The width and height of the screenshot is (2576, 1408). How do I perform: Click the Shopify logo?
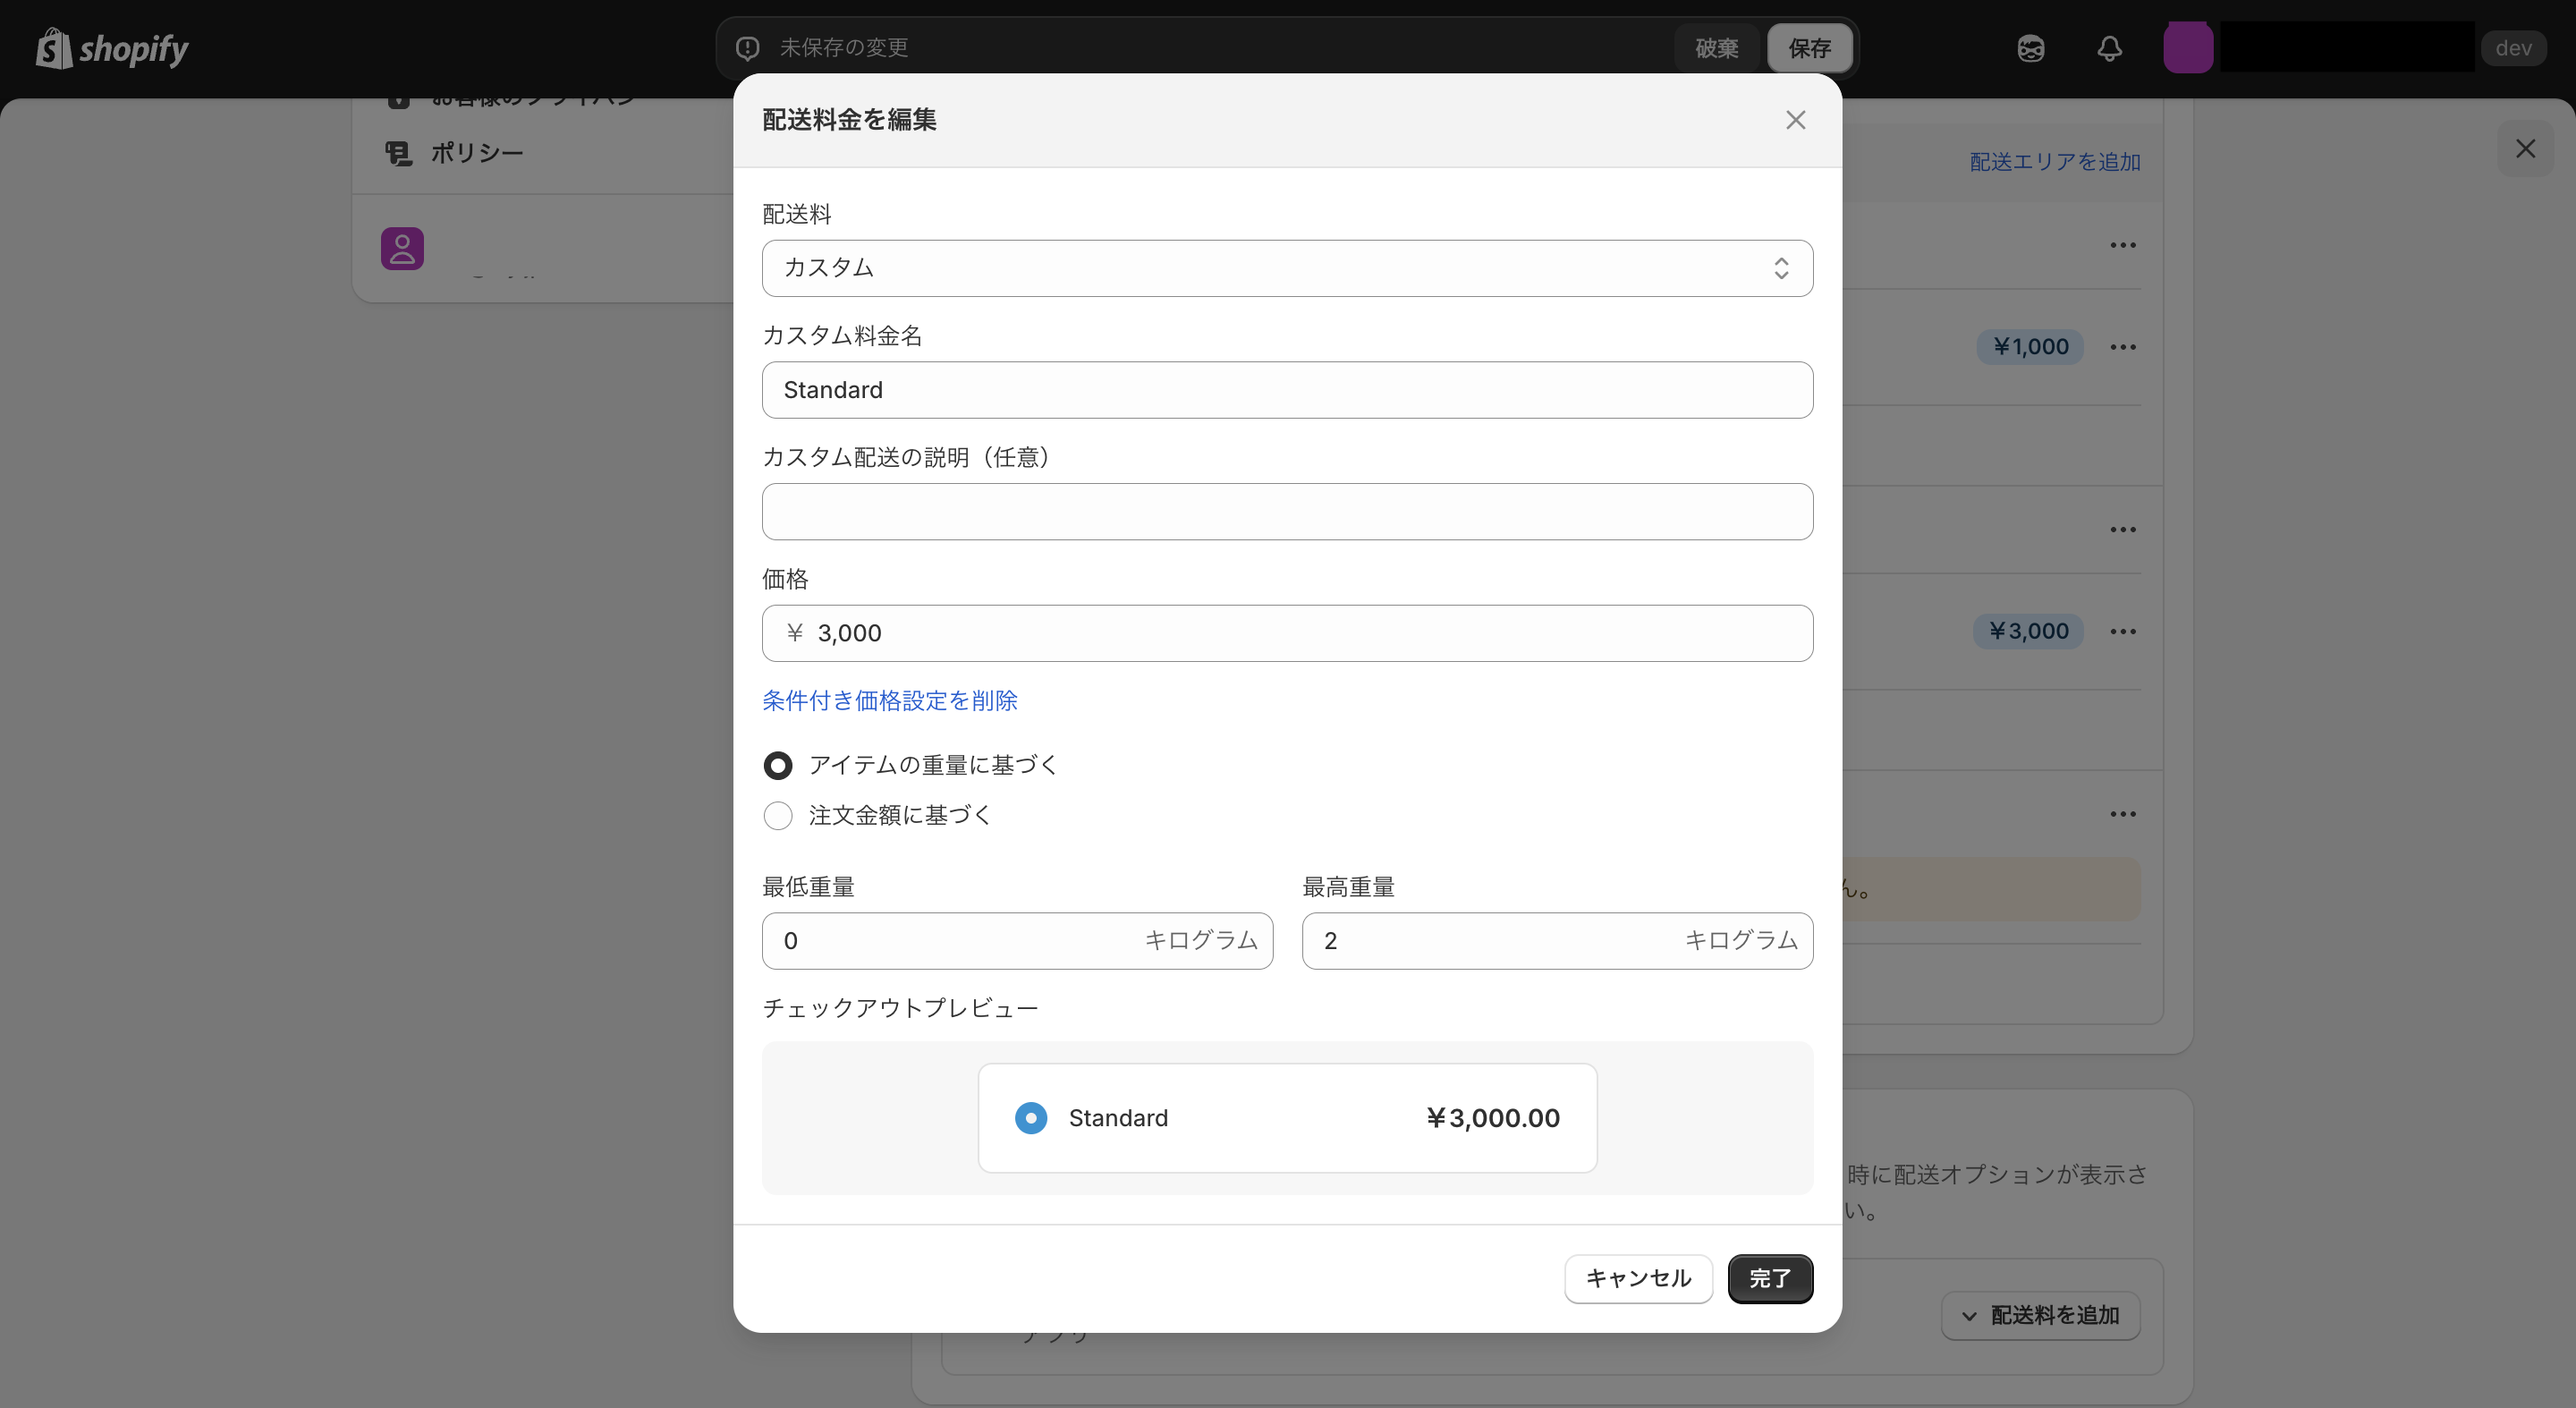[112, 48]
